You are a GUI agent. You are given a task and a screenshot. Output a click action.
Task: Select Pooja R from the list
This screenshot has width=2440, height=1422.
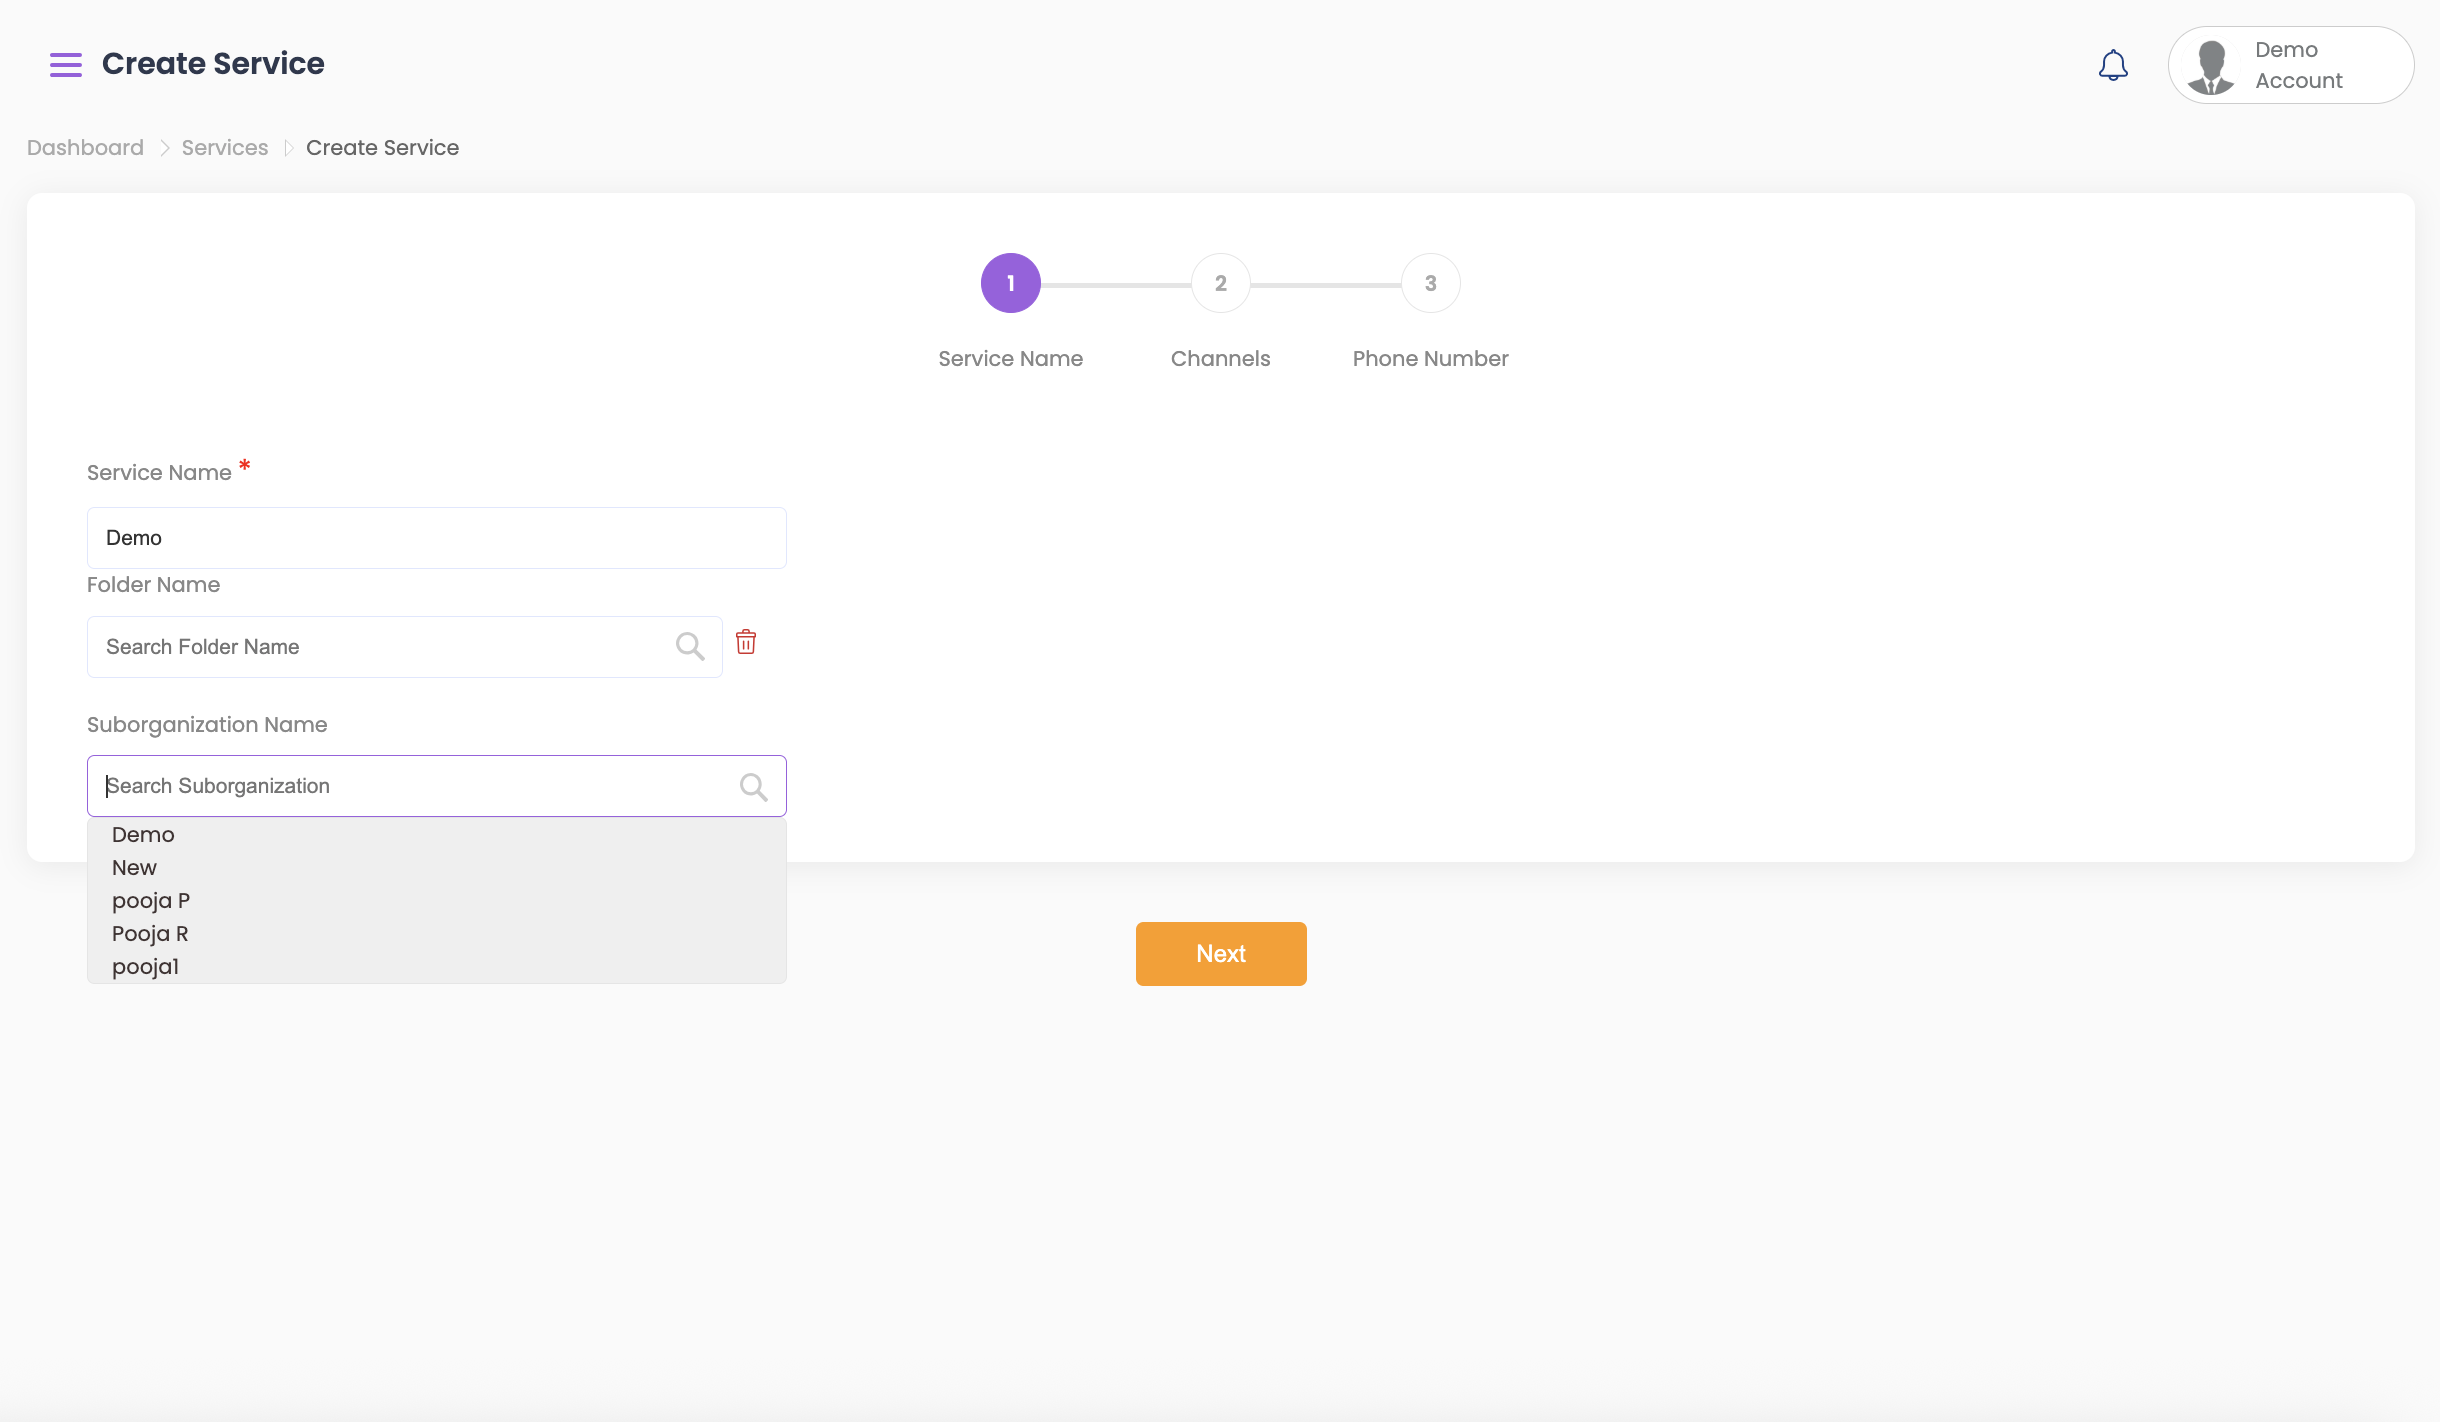point(150,934)
